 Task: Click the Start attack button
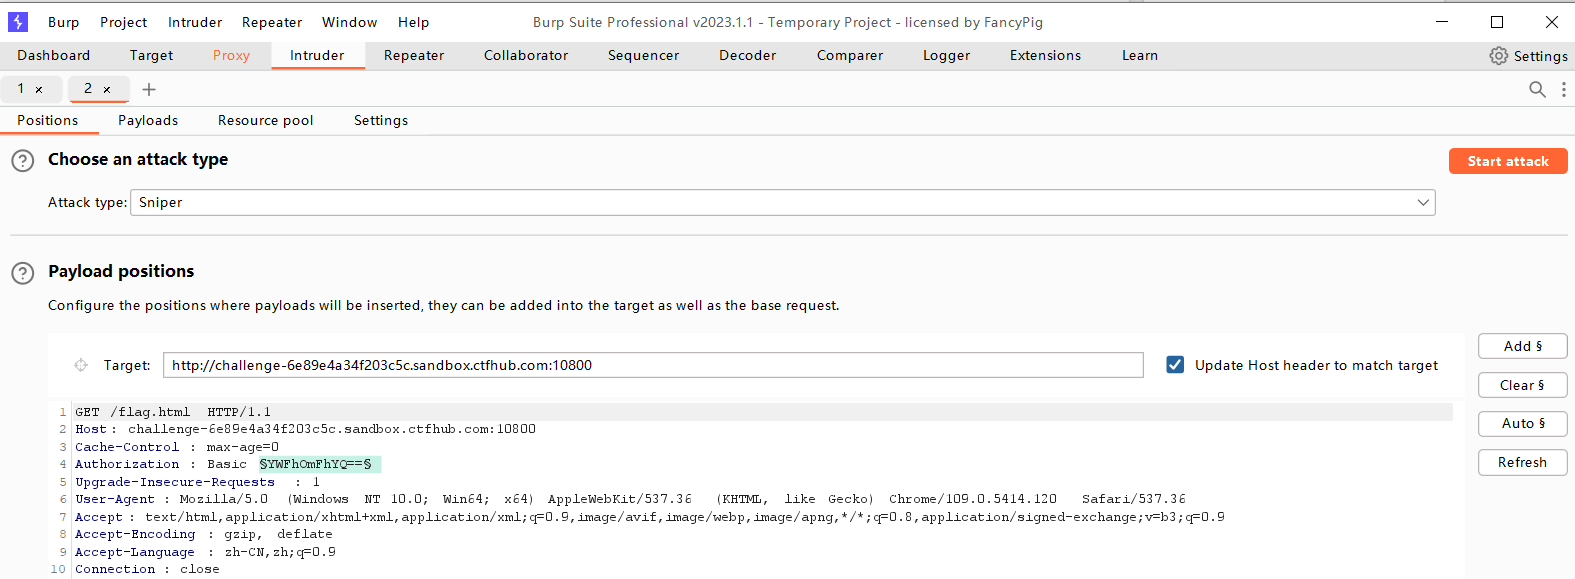[x=1508, y=161]
